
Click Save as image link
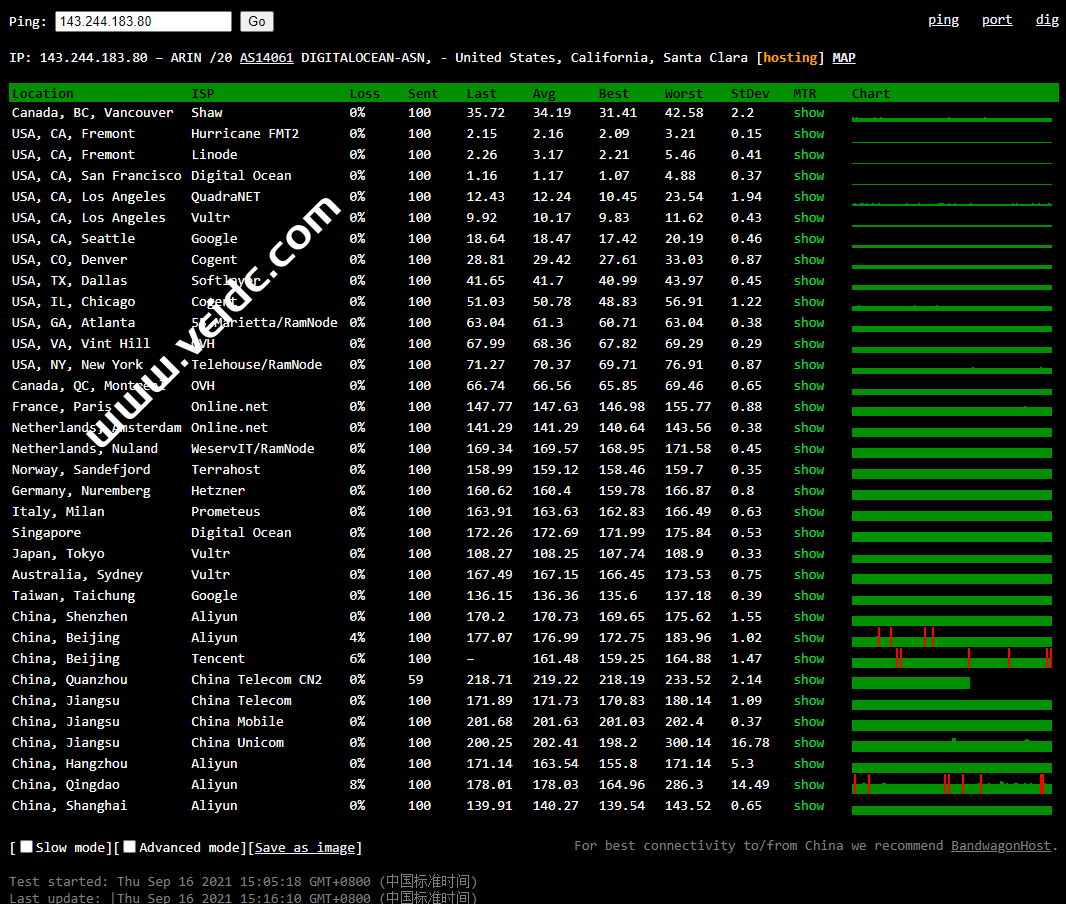(x=305, y=848)
